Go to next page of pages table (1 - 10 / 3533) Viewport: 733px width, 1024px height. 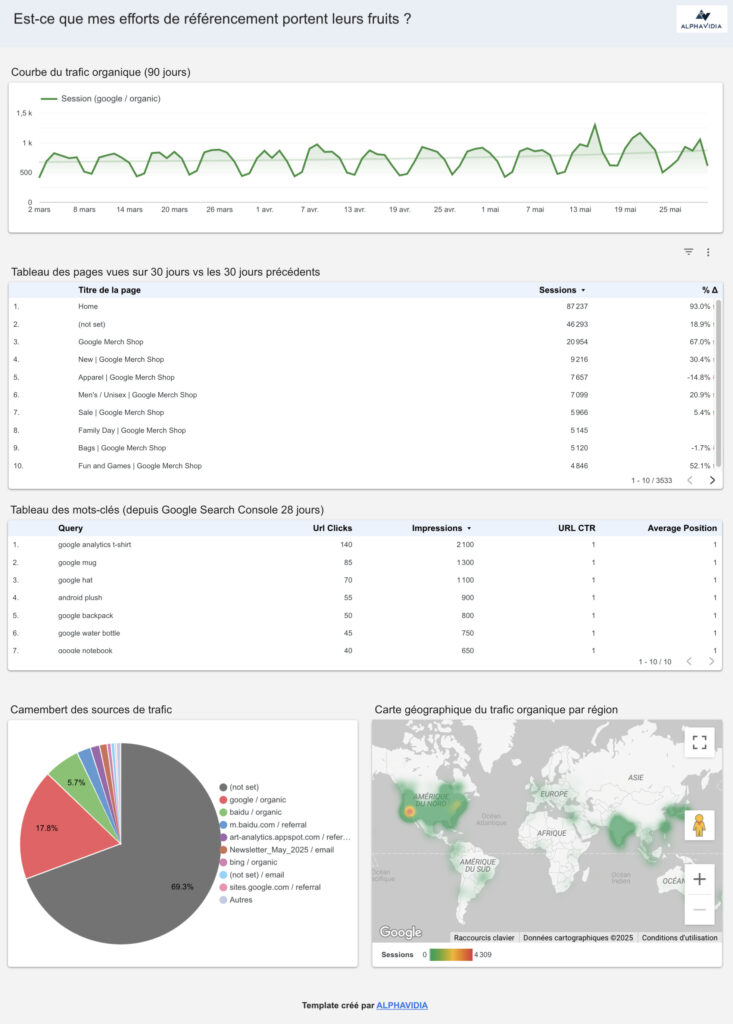[711, 480]
